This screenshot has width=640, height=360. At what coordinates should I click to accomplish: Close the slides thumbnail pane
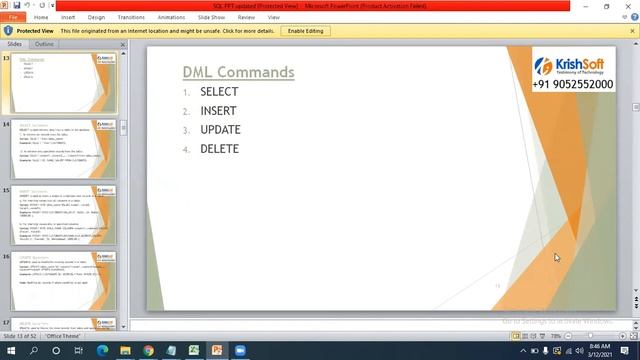pos(123,44)
